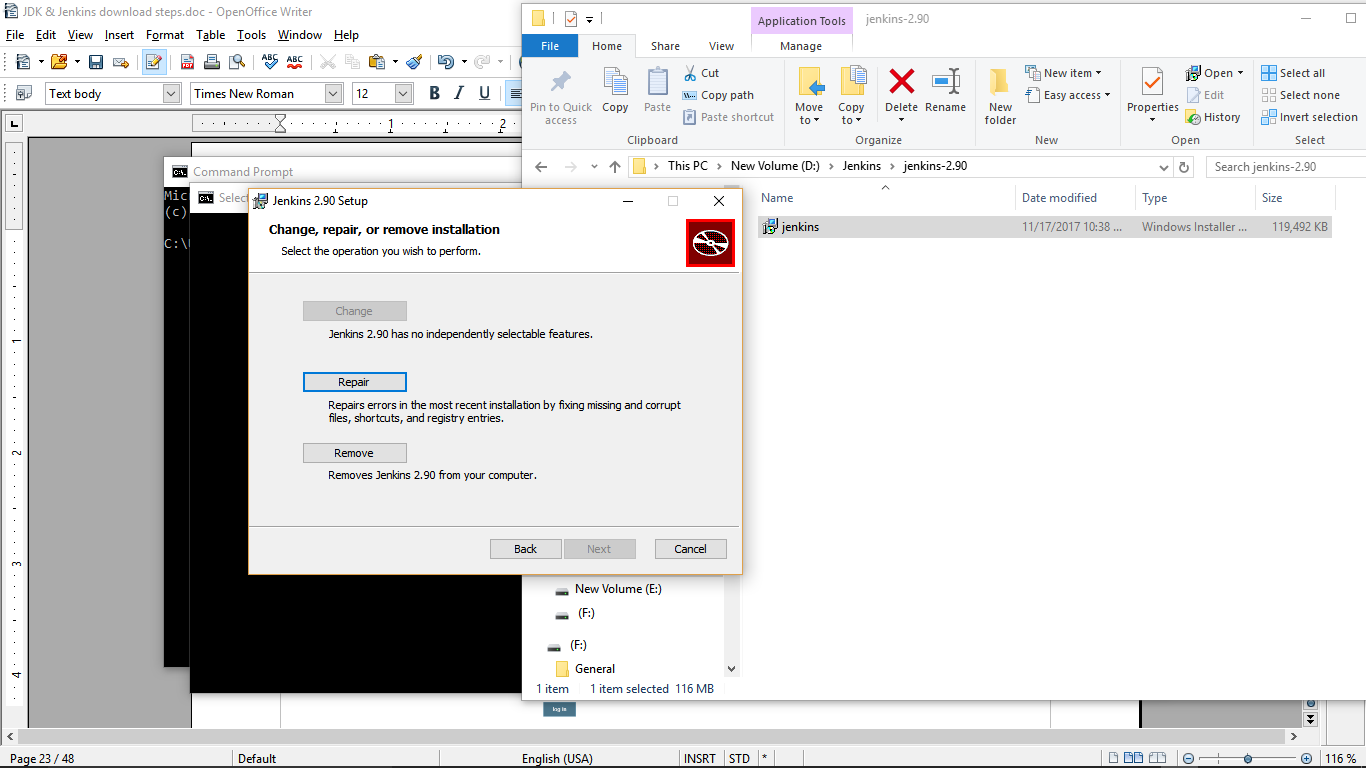Open the Page Preview icon
1366x768 pixels.
pos(237,61)
